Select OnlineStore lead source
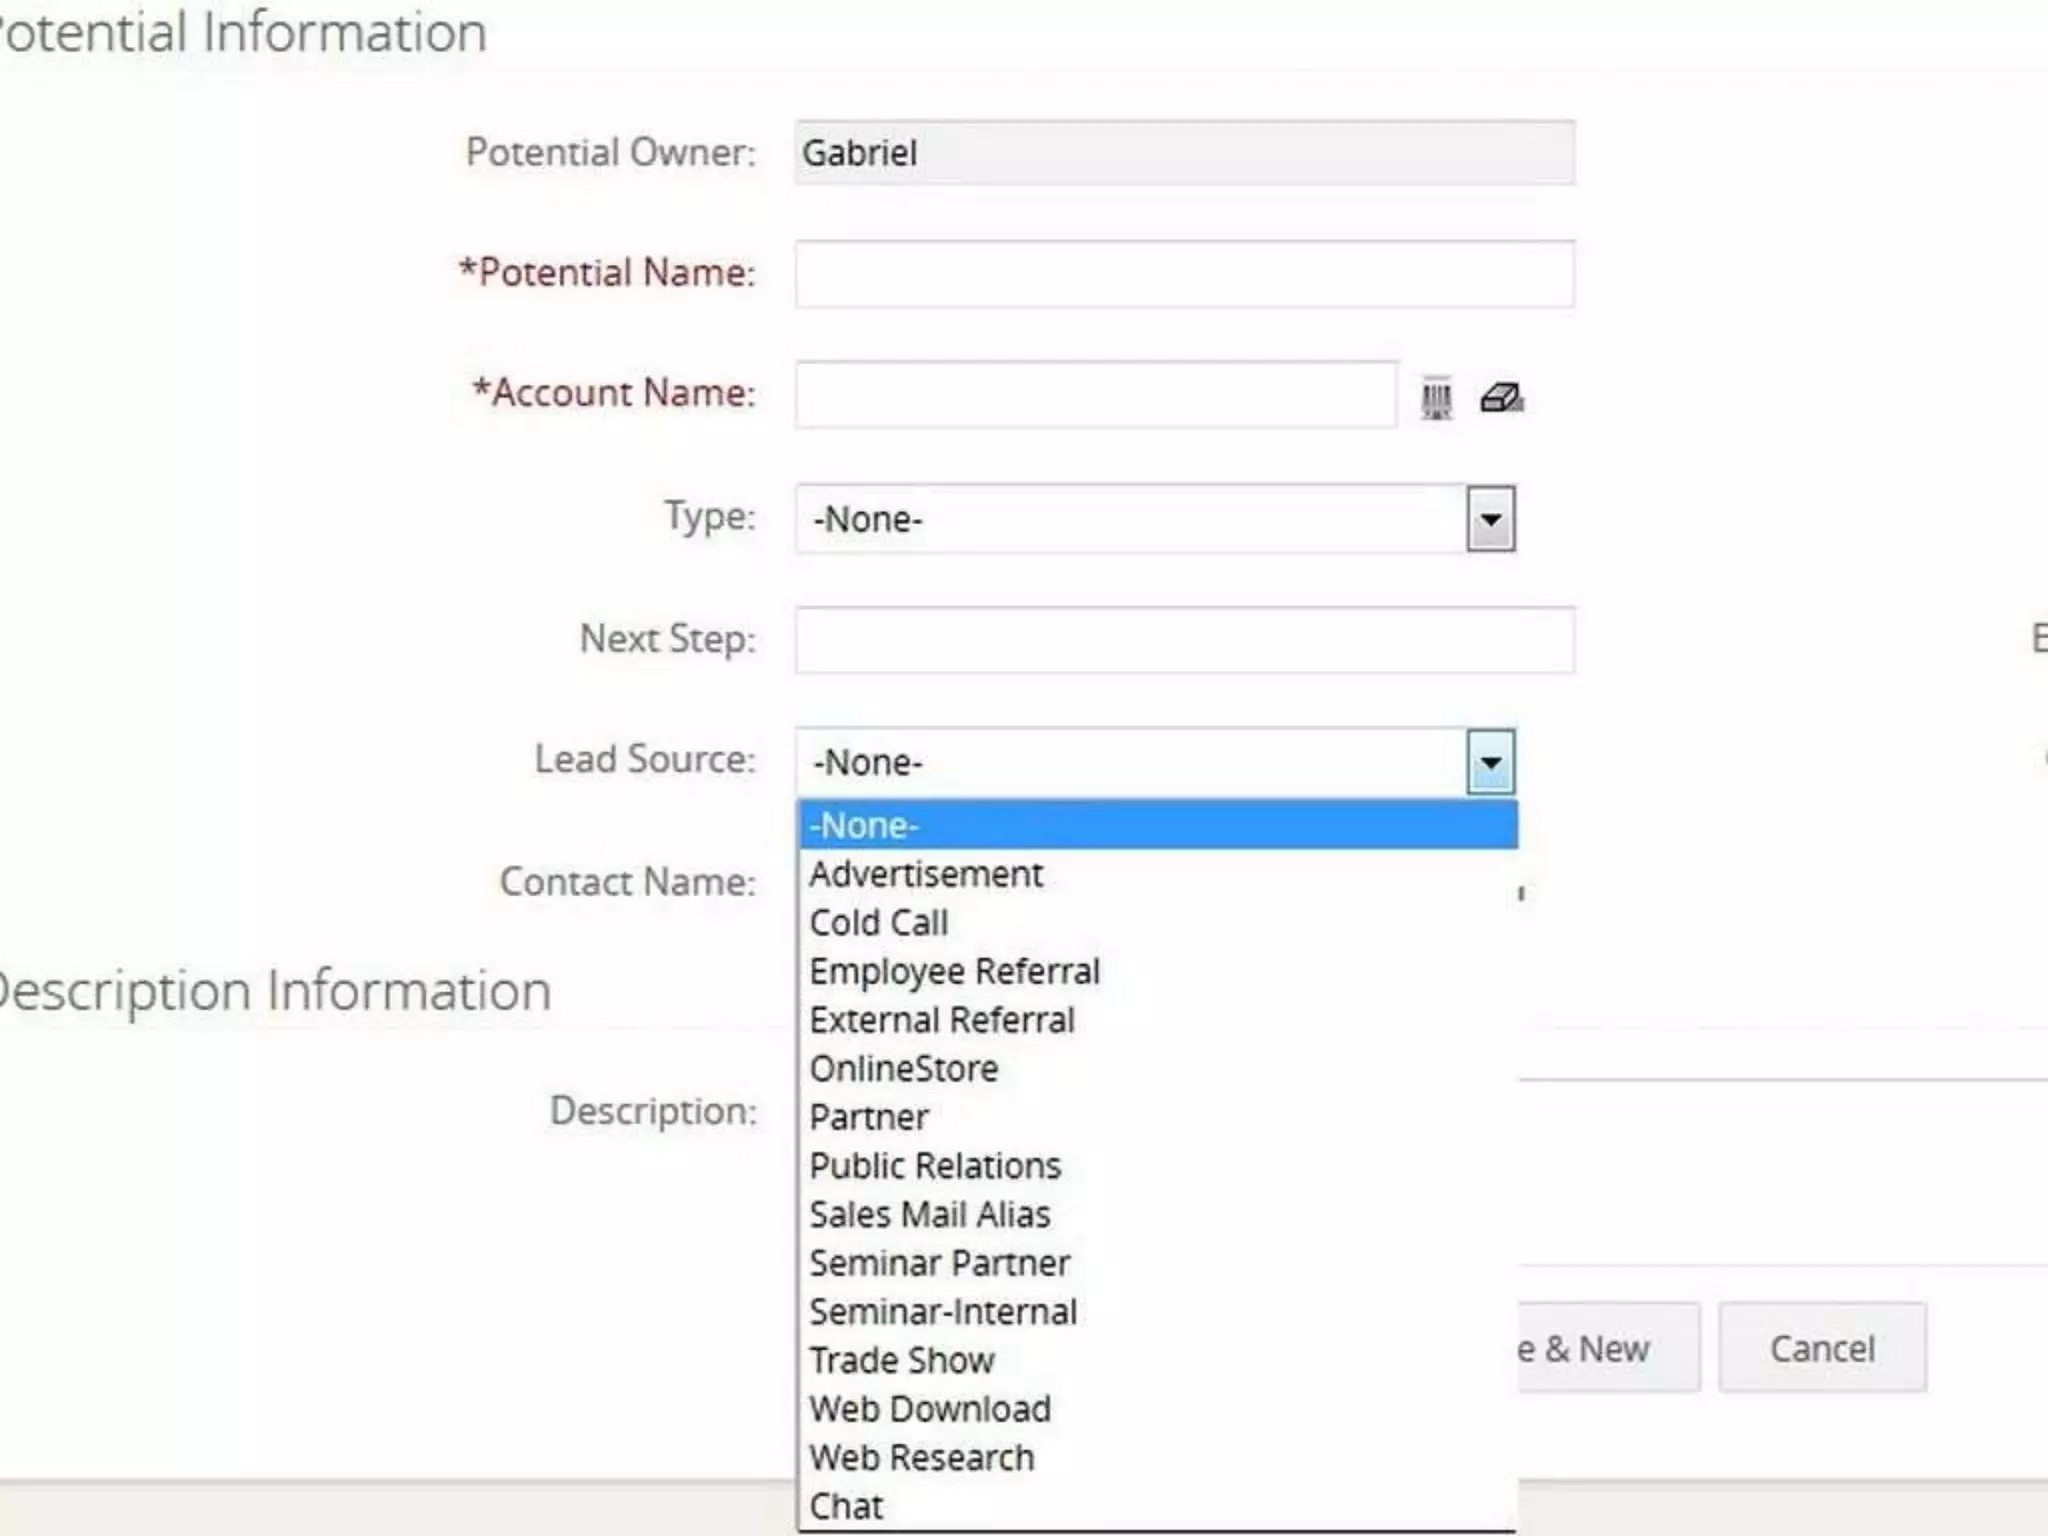Screen dimensions: 2048x1536 coord(904,1069)
